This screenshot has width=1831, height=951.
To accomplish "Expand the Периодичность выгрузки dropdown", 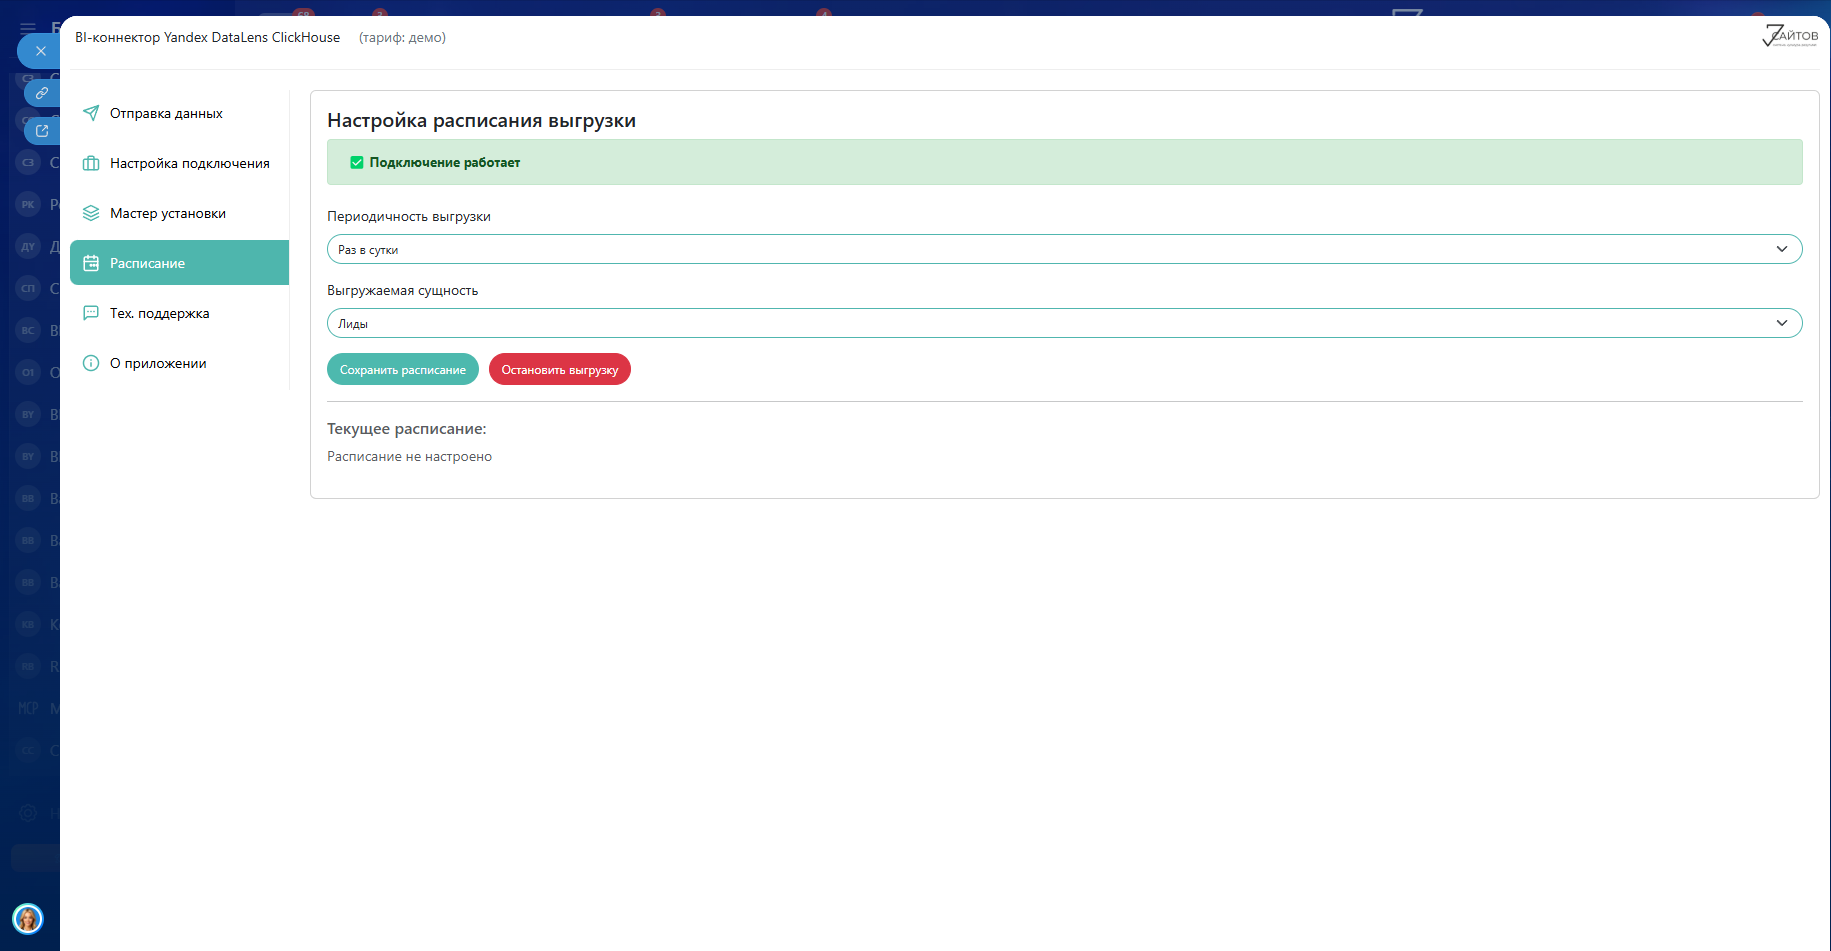I will 1064,249.
